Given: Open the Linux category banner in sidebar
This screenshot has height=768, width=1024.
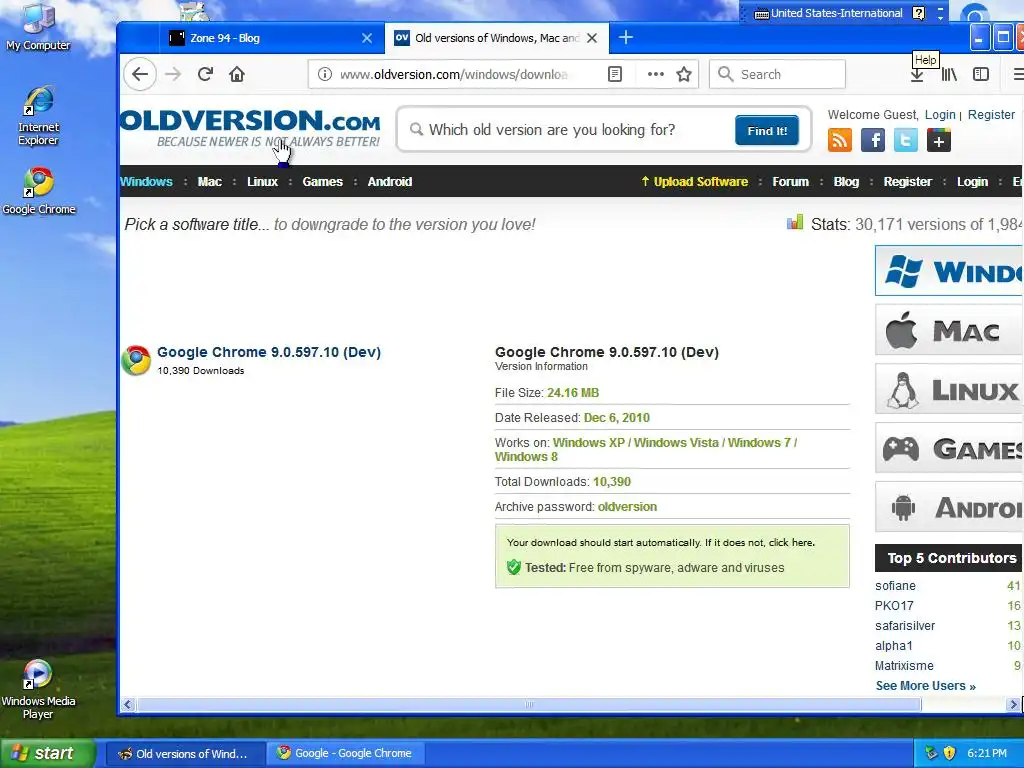Looking at the screenshot, I should 949,389.
